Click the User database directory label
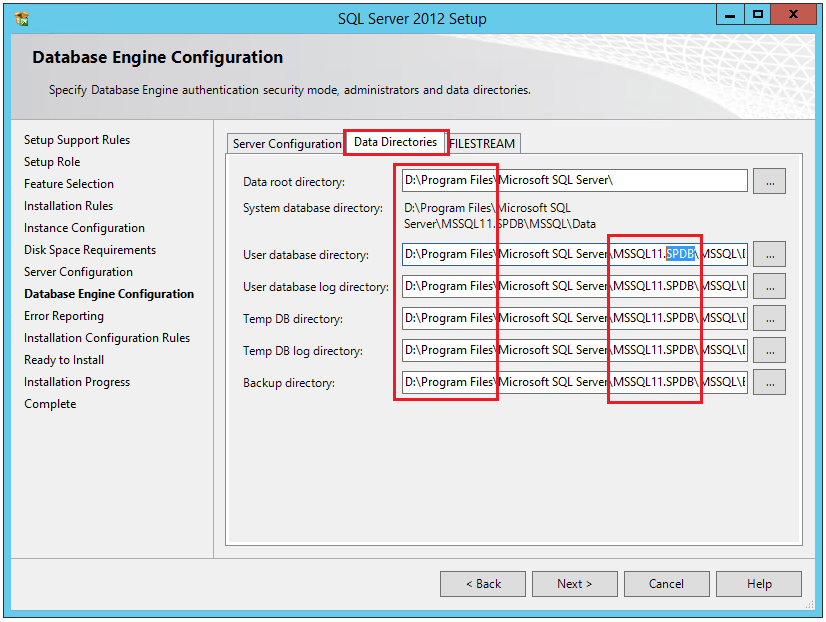 (306, 255)
